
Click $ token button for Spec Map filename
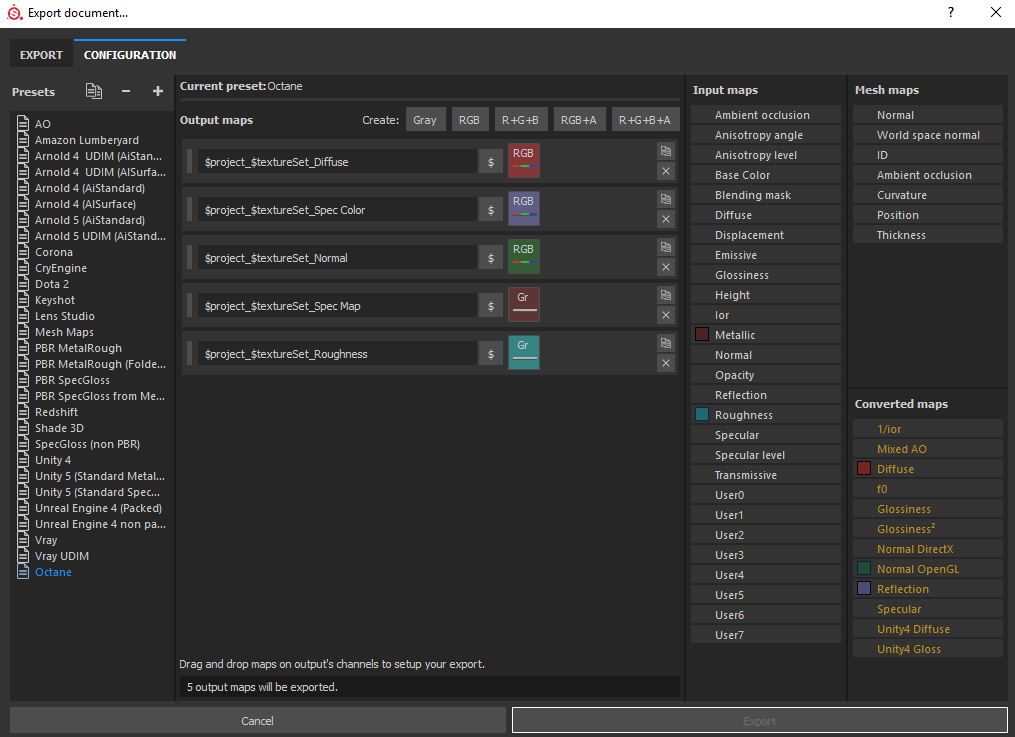(491, 305)
